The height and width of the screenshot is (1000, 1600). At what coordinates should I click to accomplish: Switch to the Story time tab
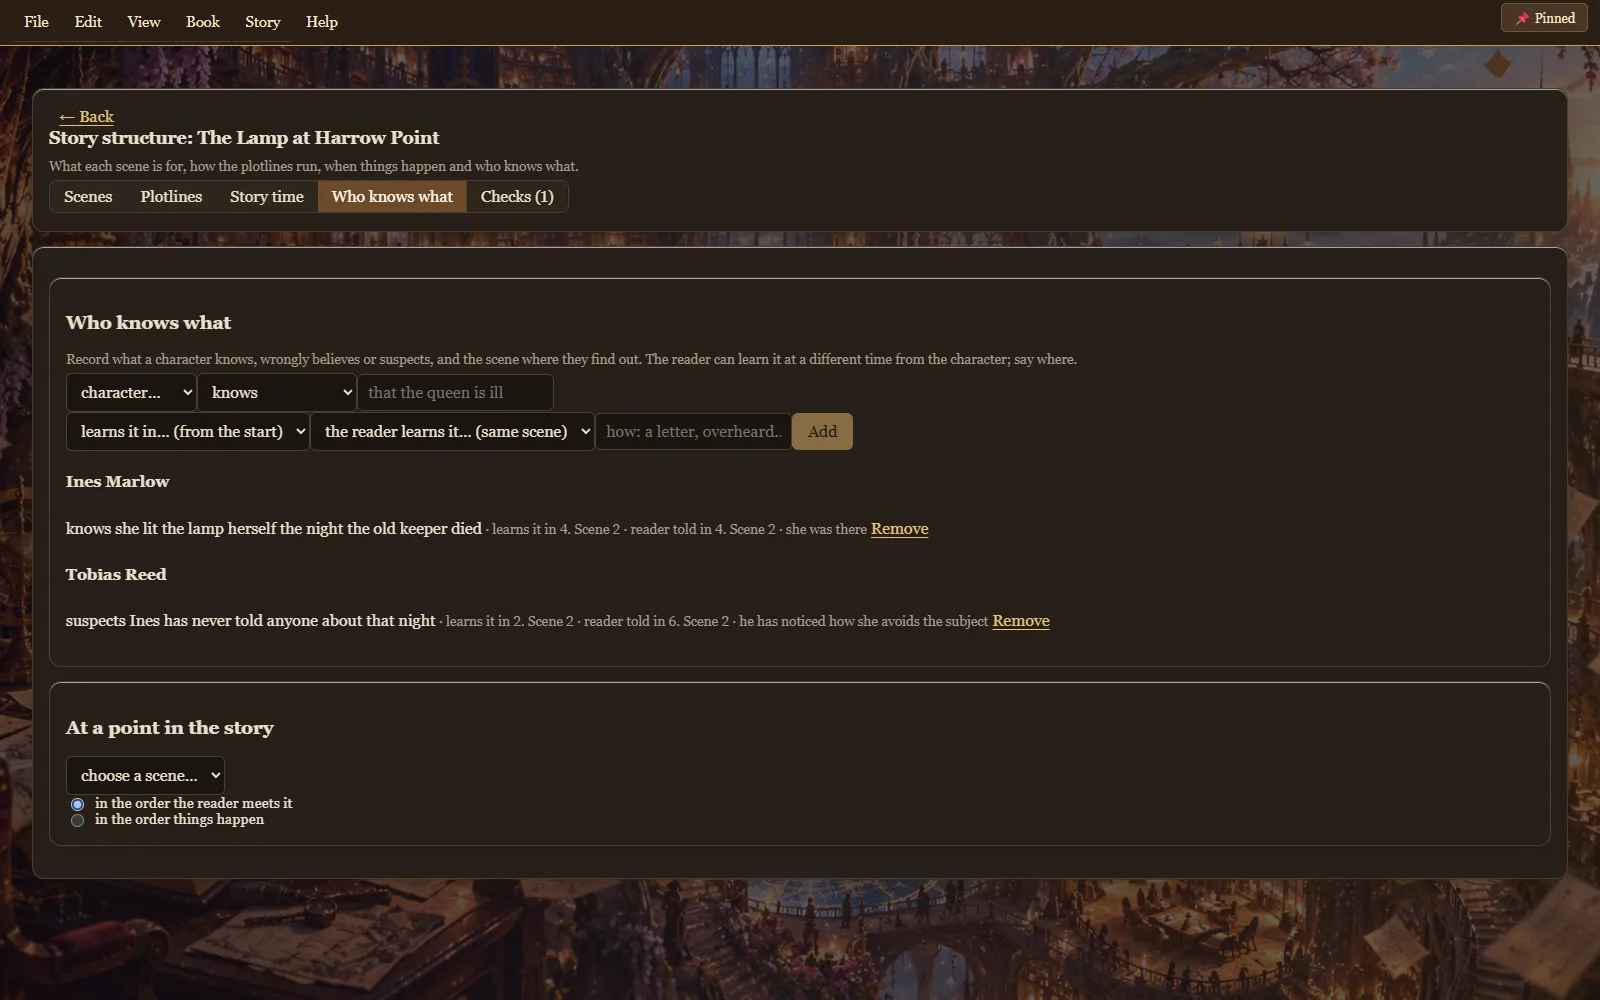pyautogui.click(x=267, y=197)
